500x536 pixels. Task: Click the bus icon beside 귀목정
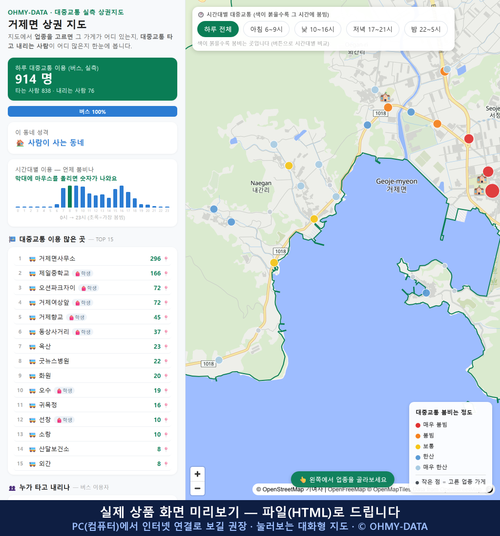32,405
